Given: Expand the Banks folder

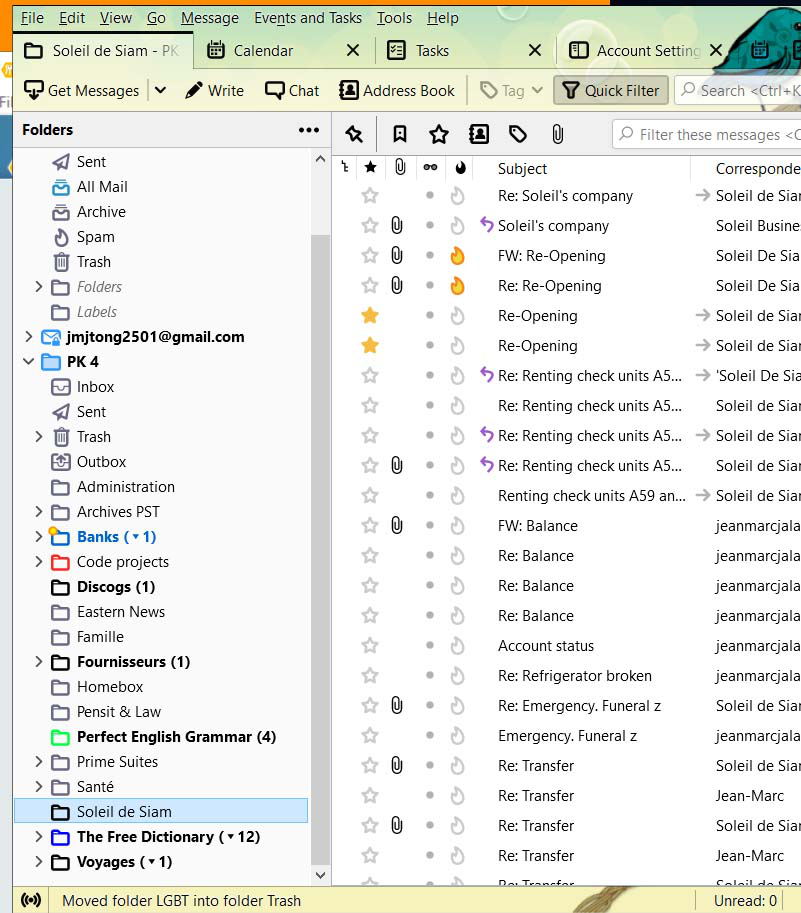Looking at the screenshot, I should 39,537.
